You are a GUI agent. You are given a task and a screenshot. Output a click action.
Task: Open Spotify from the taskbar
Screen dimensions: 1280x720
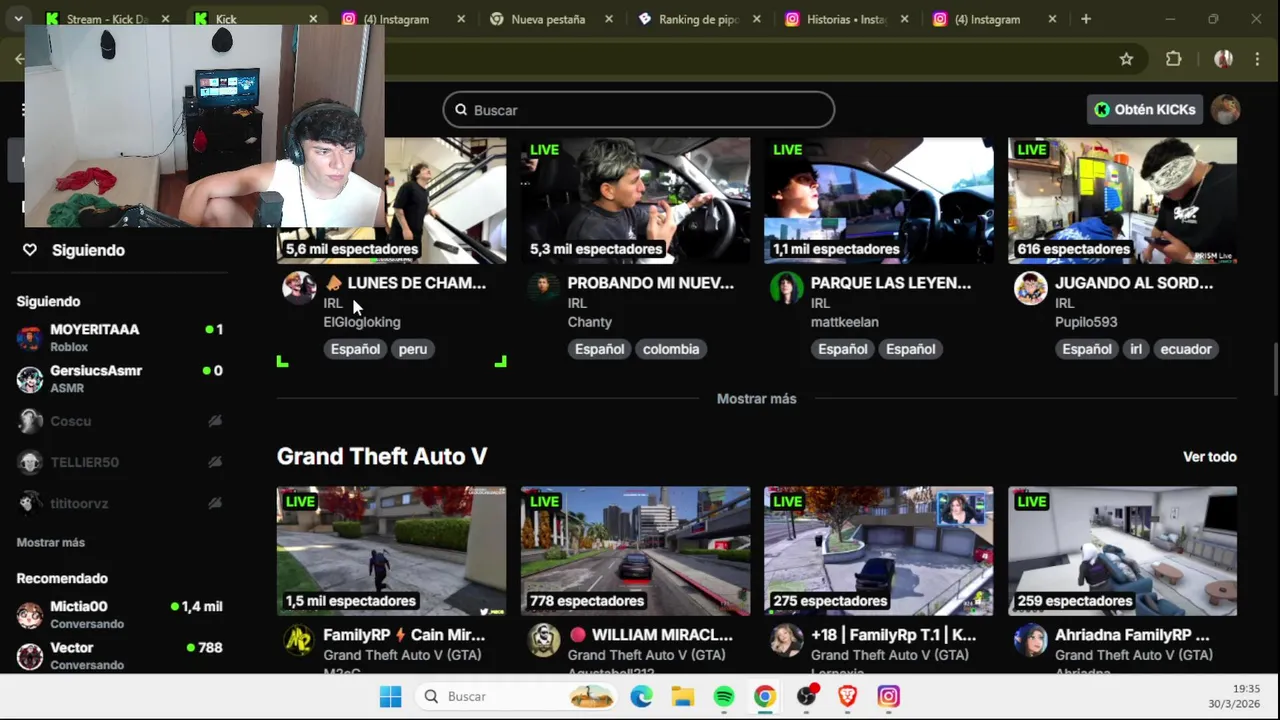pyautogui.click(x=724, y=697)
